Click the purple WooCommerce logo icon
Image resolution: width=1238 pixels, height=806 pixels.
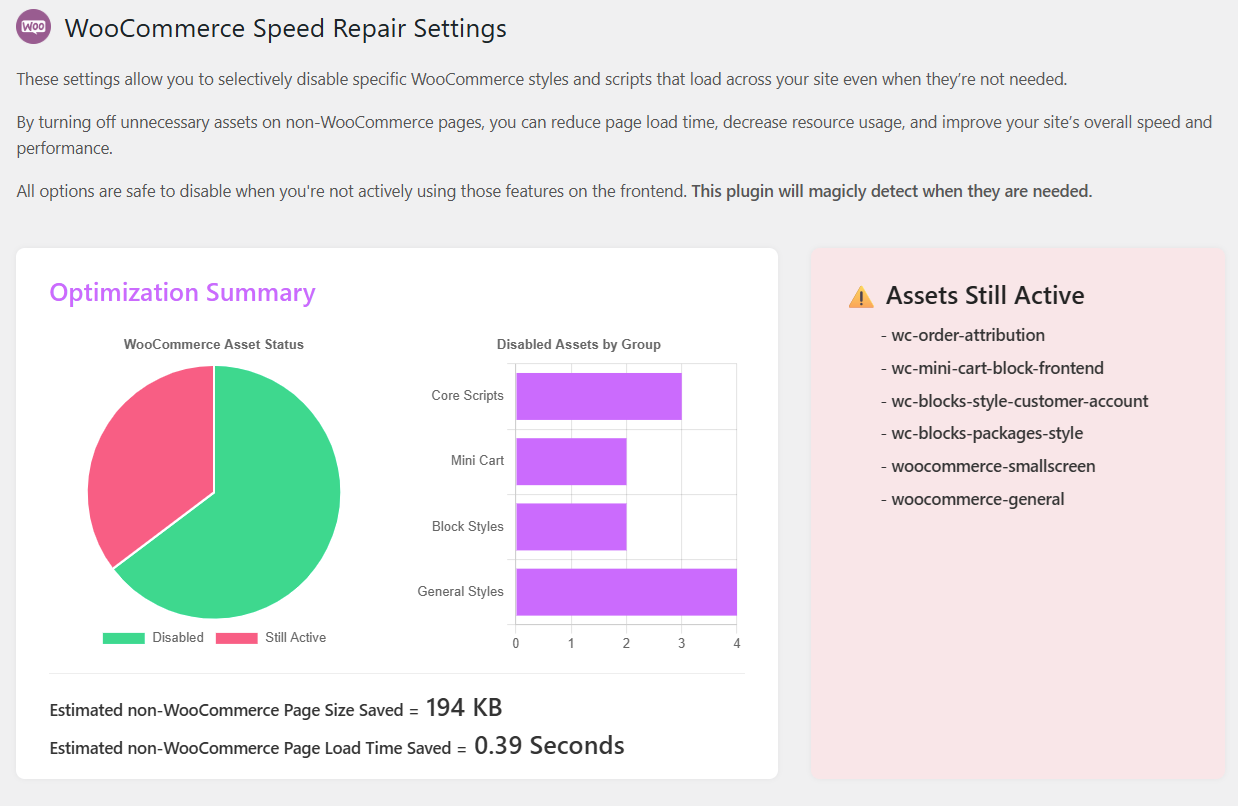click(x=34, y=26)
